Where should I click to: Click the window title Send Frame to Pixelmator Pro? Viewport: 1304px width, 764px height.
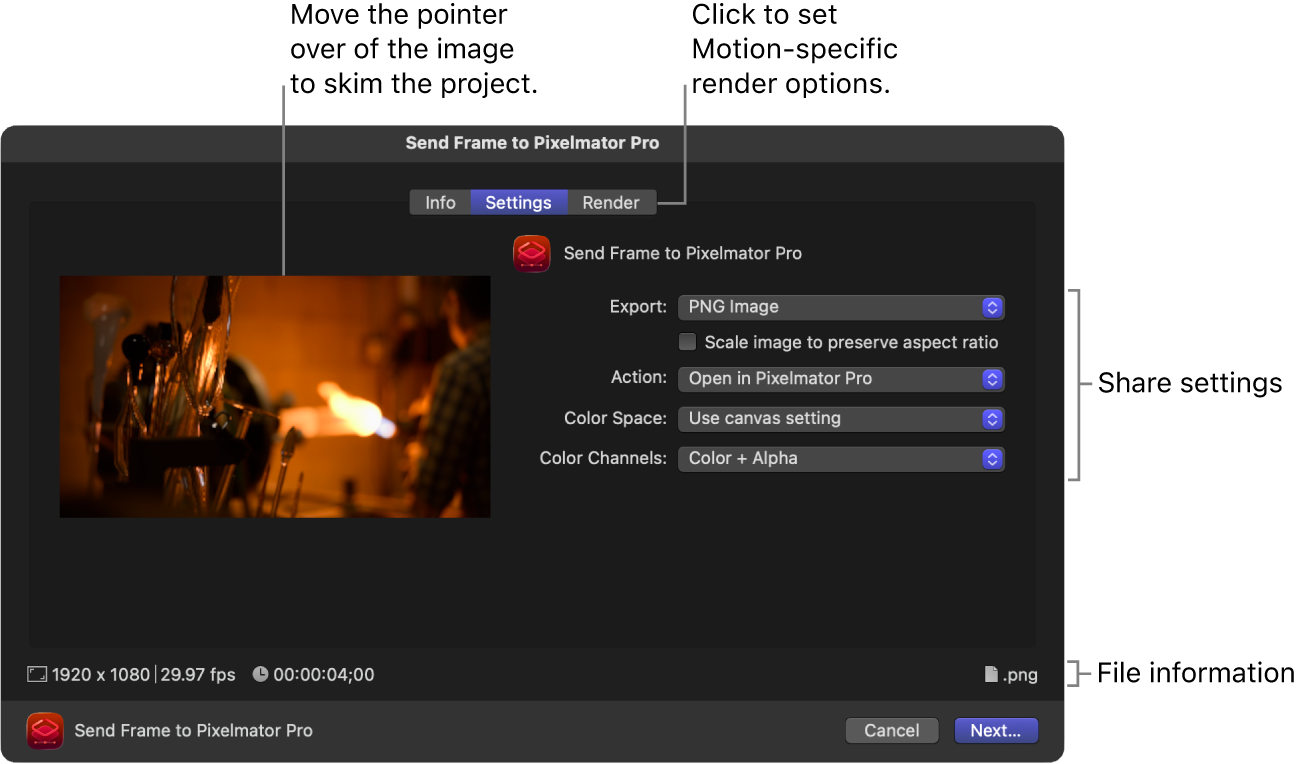tap(532, 143)
